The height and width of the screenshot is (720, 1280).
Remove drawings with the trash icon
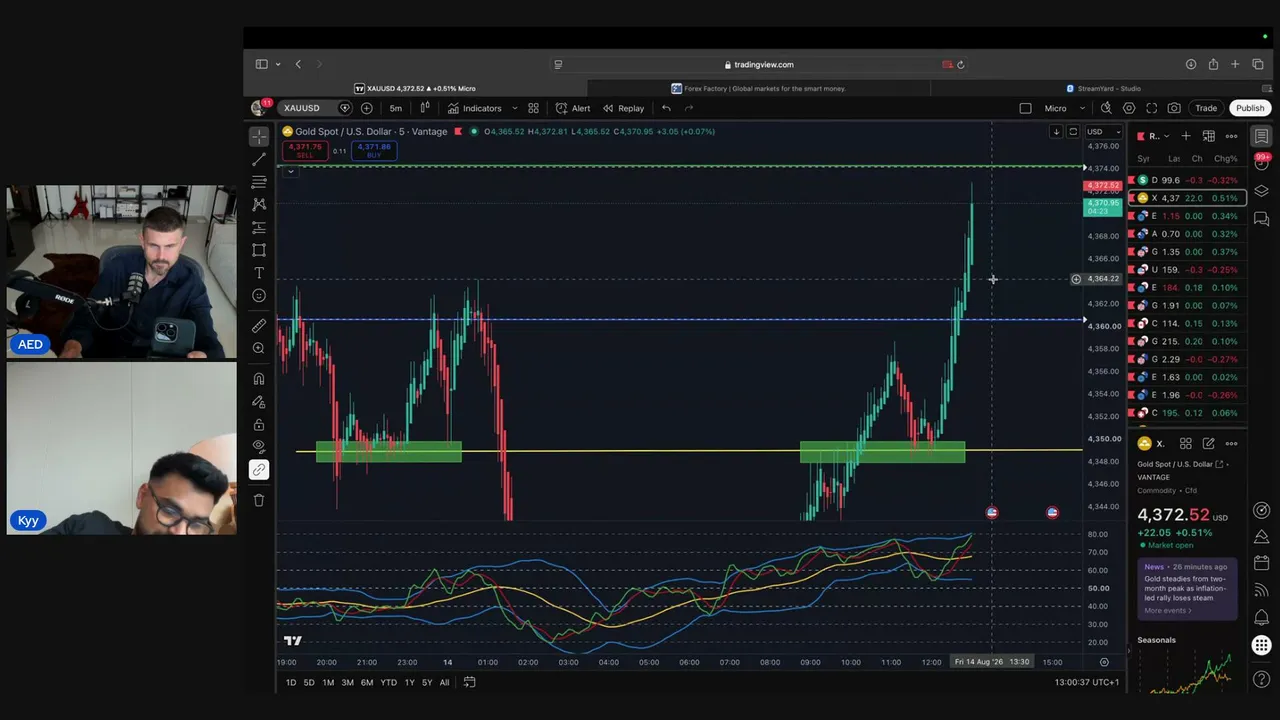(259, 500)
